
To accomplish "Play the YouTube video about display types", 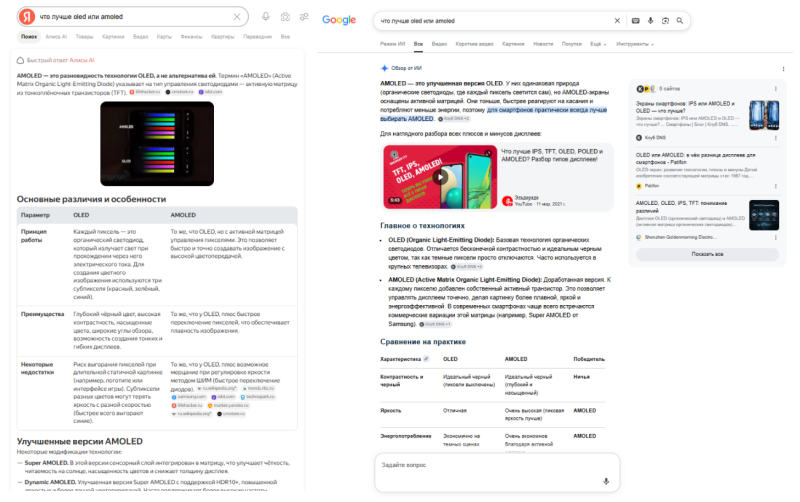I will click(440, 177).
